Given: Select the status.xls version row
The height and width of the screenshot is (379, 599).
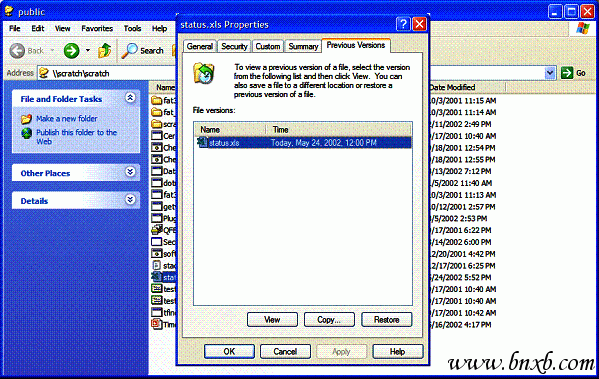Looking at the screenshot, I should point(303,143).
